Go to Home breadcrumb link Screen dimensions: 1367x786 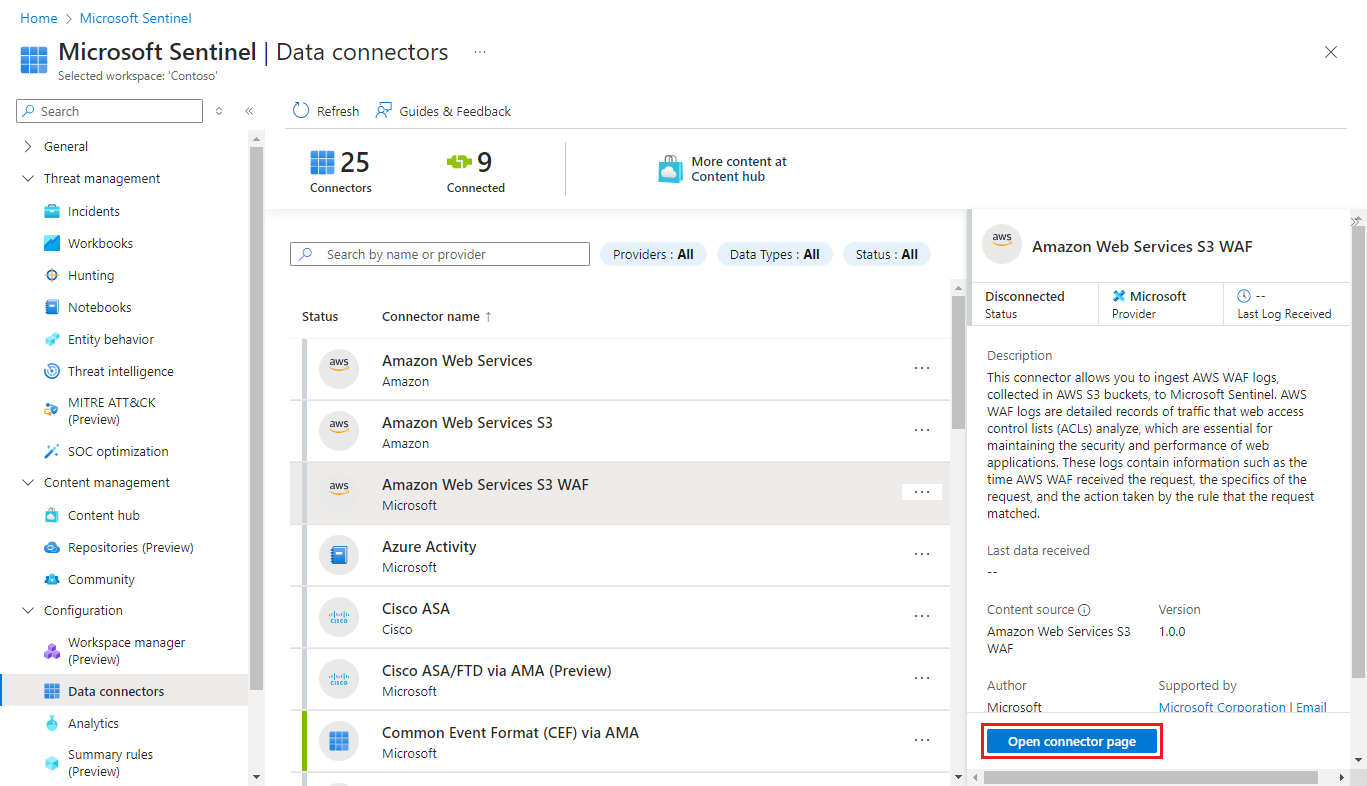(38, 18)
